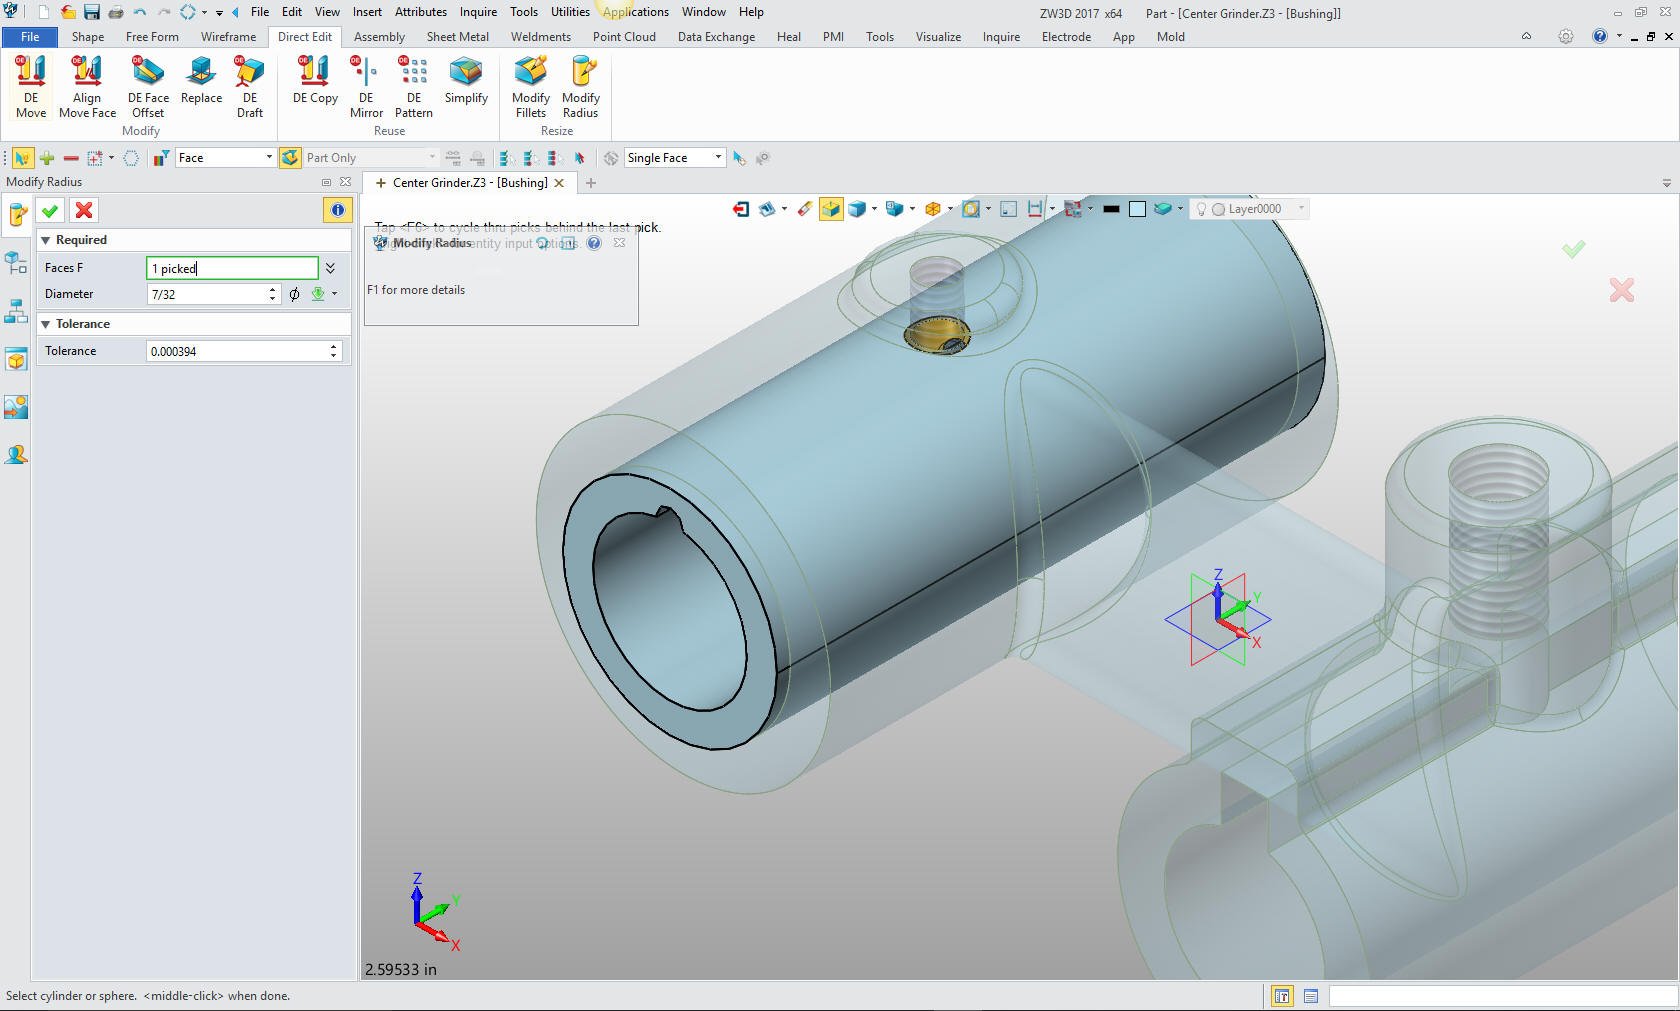Click the blue File backstage button
Screen dimensions: 1680x1011
pos(30,37)
